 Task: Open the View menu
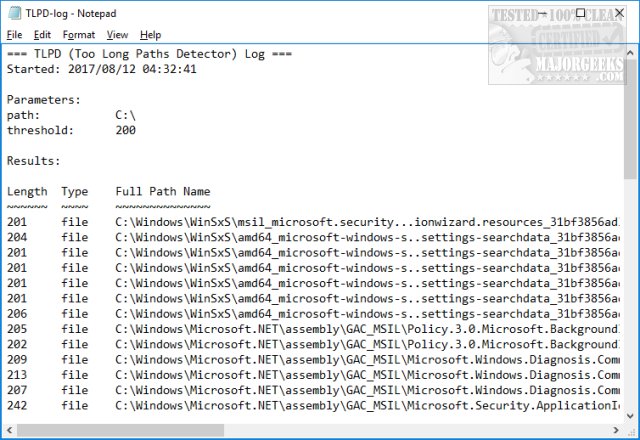tap(115, 35)
